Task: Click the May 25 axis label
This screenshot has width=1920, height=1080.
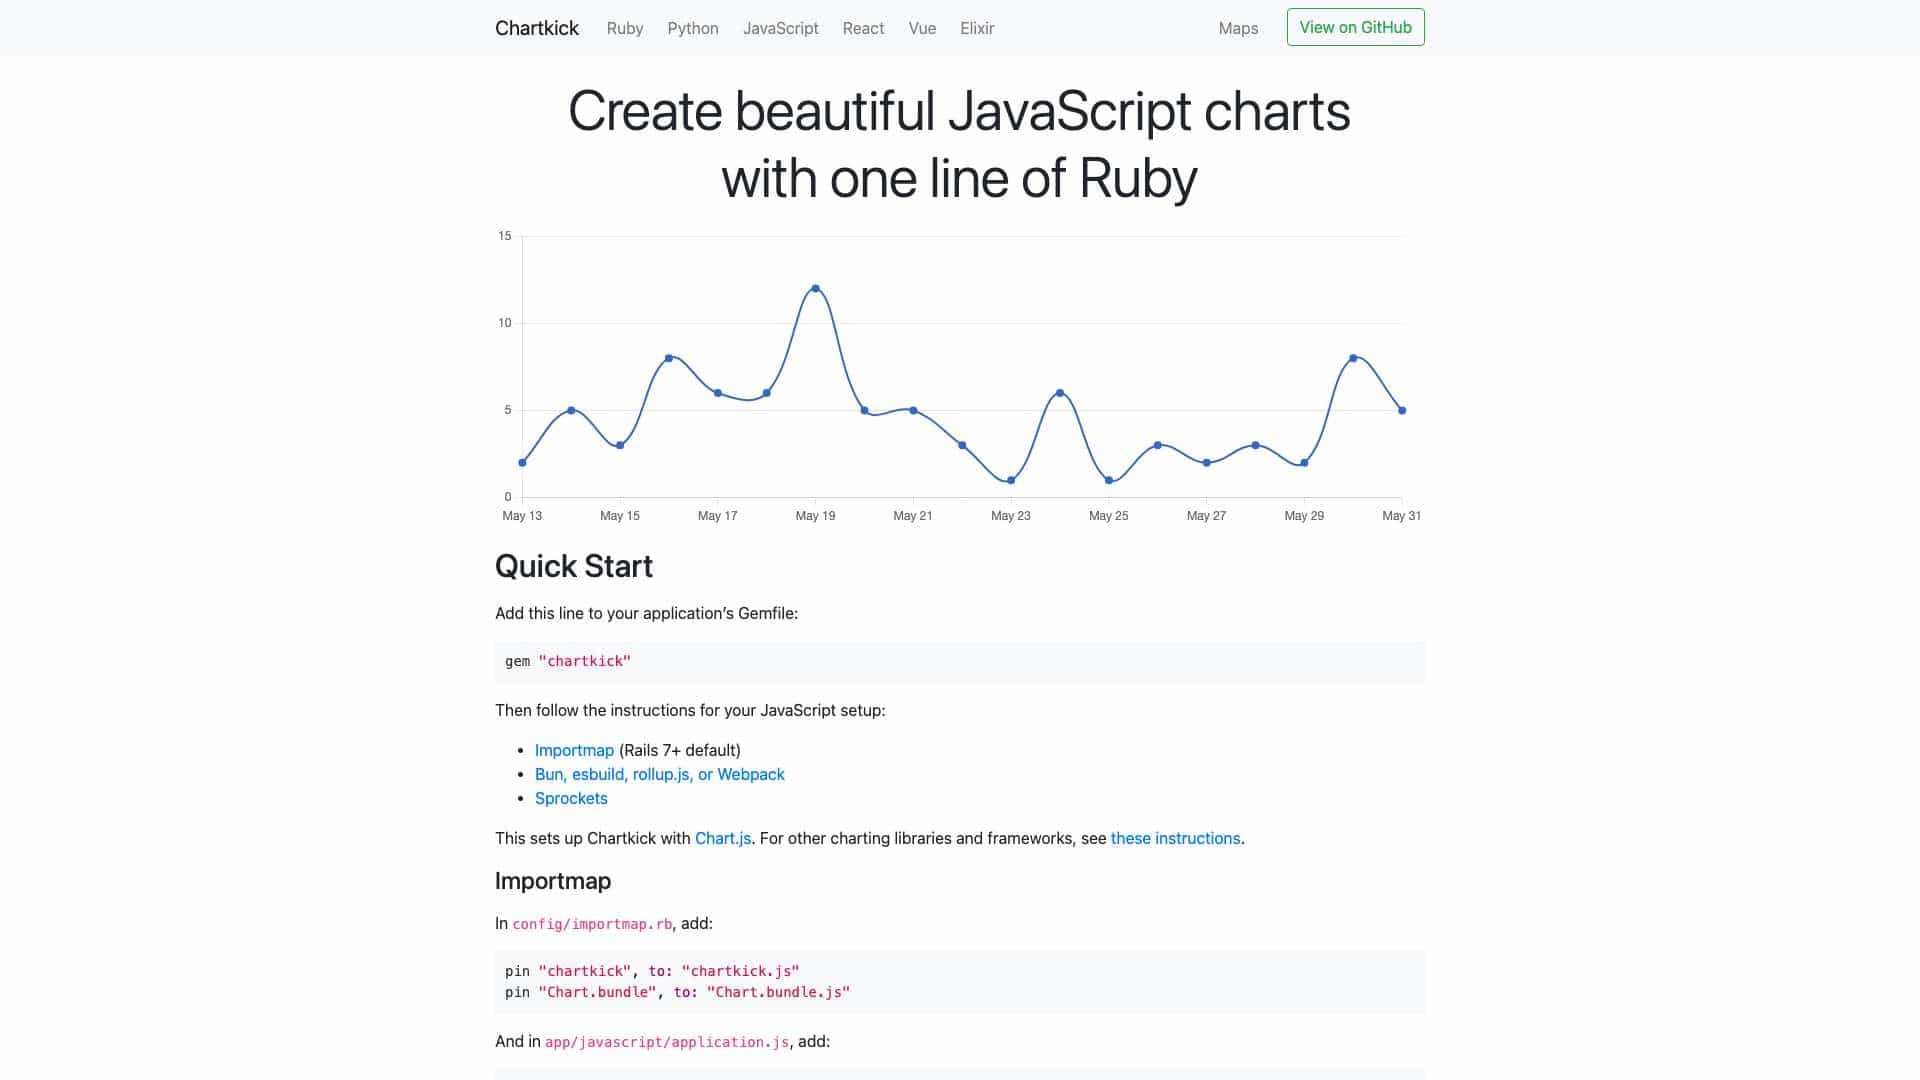Action: pos(1108,516)
